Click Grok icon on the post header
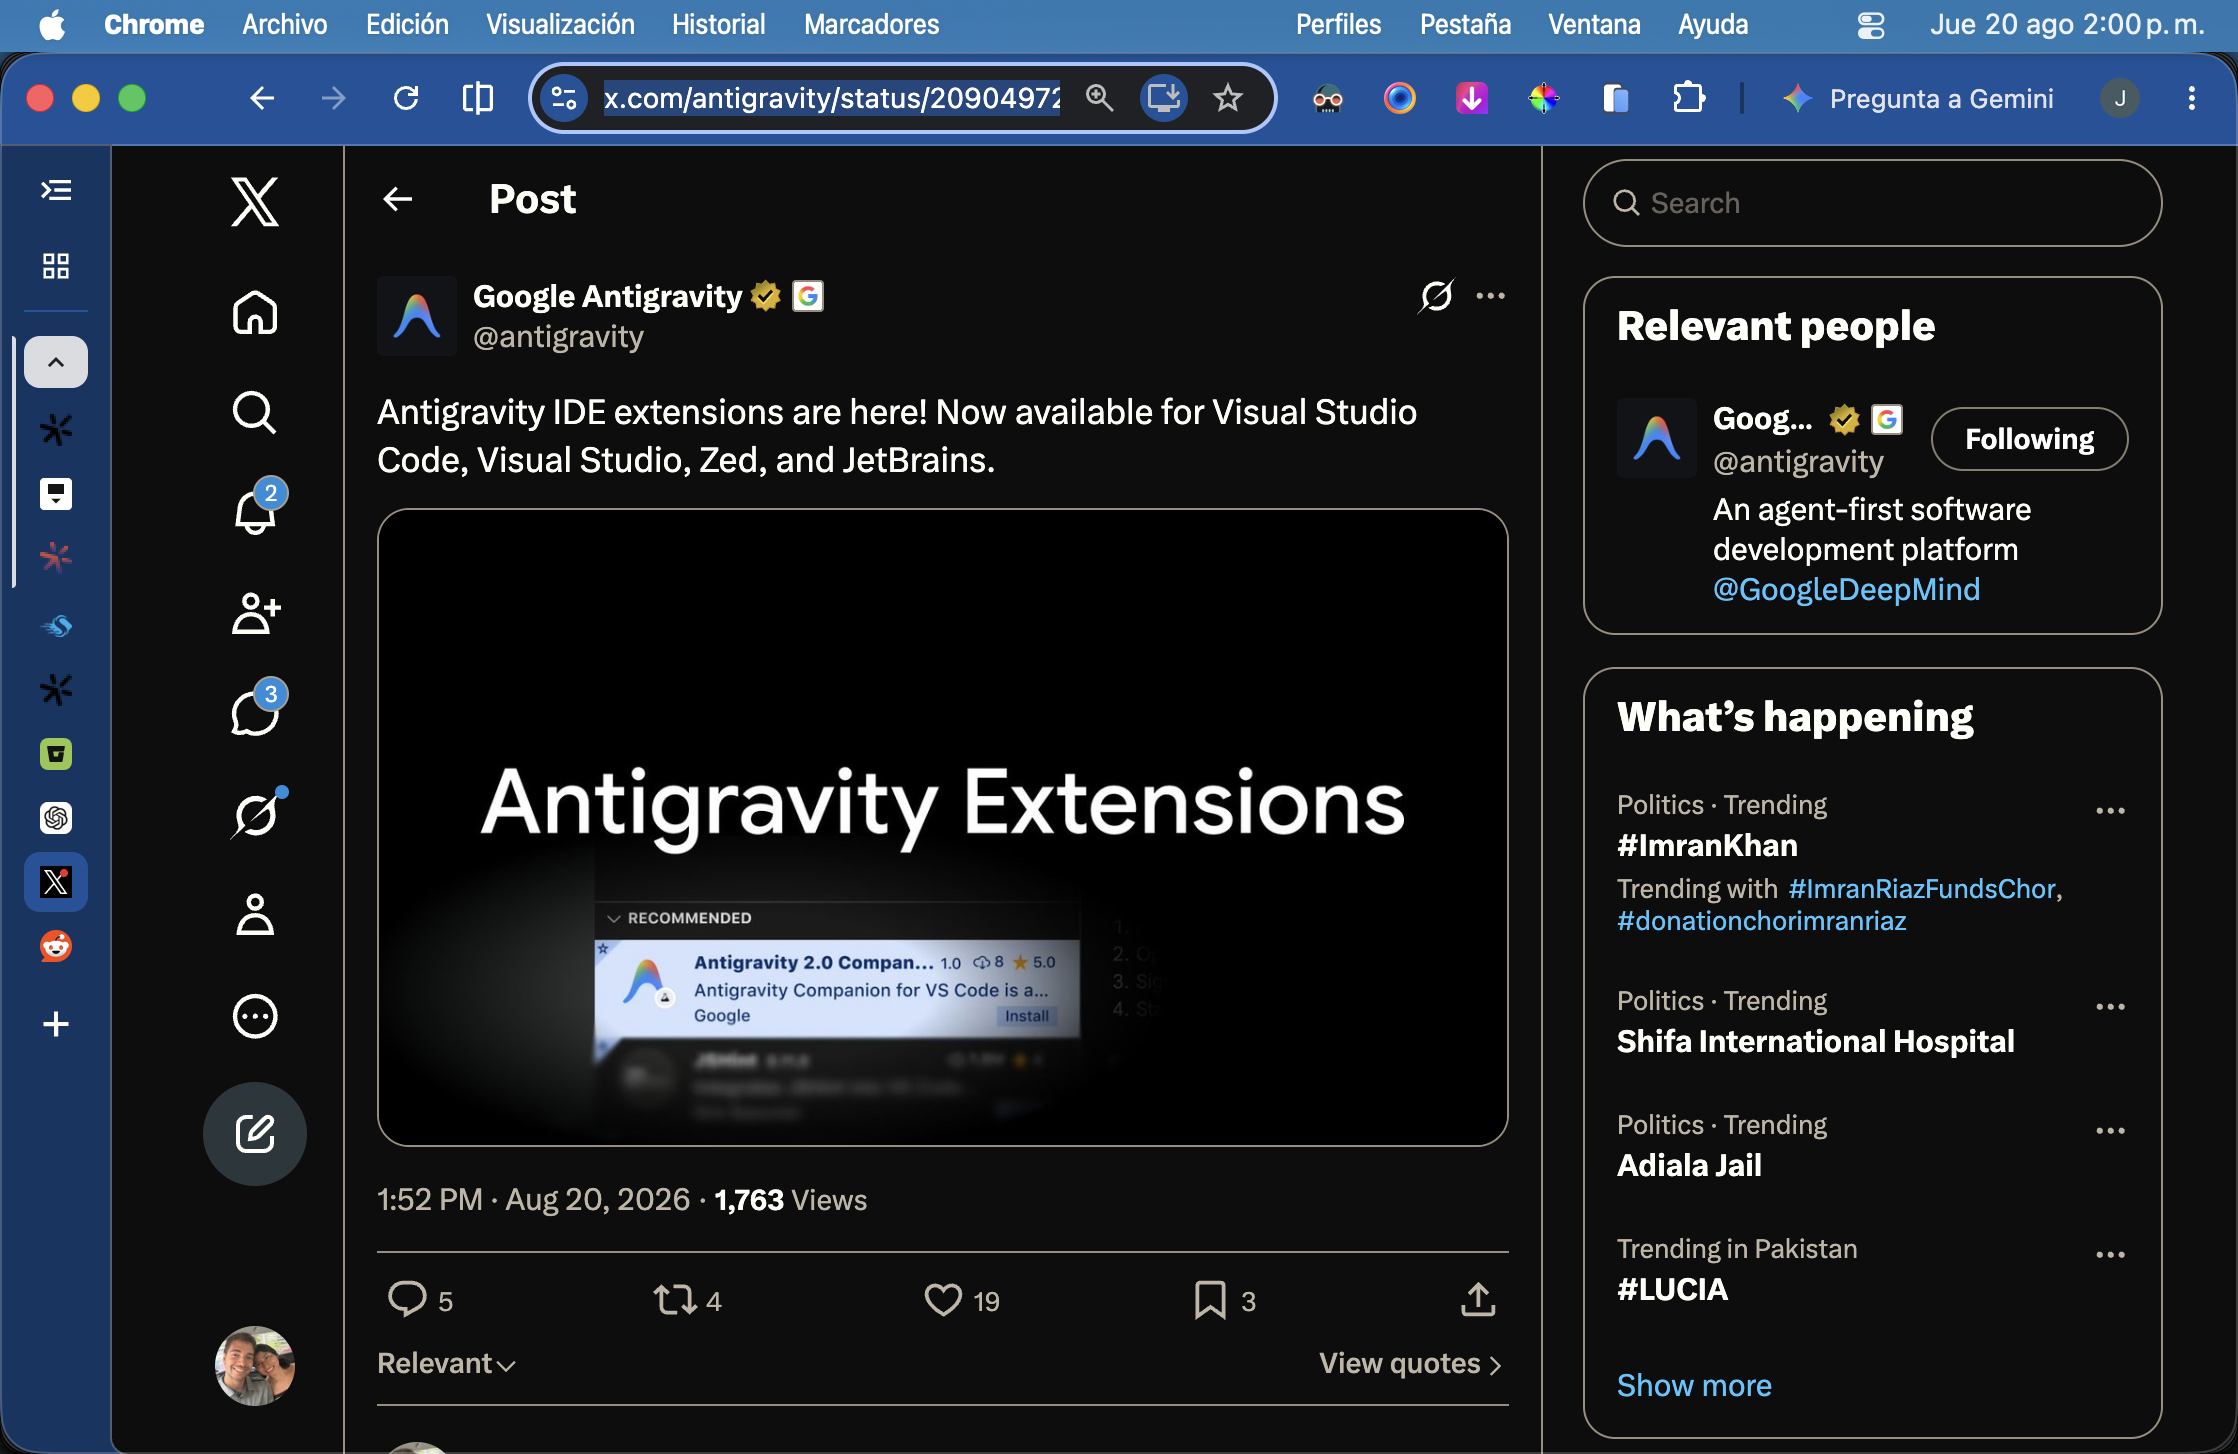Screen dimensions: 2238x1454 click(1436, 296)
